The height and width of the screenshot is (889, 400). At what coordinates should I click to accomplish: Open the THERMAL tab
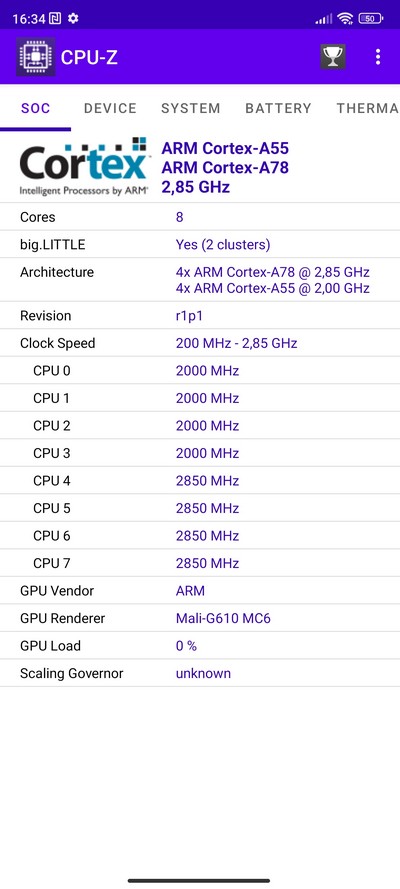367,108
